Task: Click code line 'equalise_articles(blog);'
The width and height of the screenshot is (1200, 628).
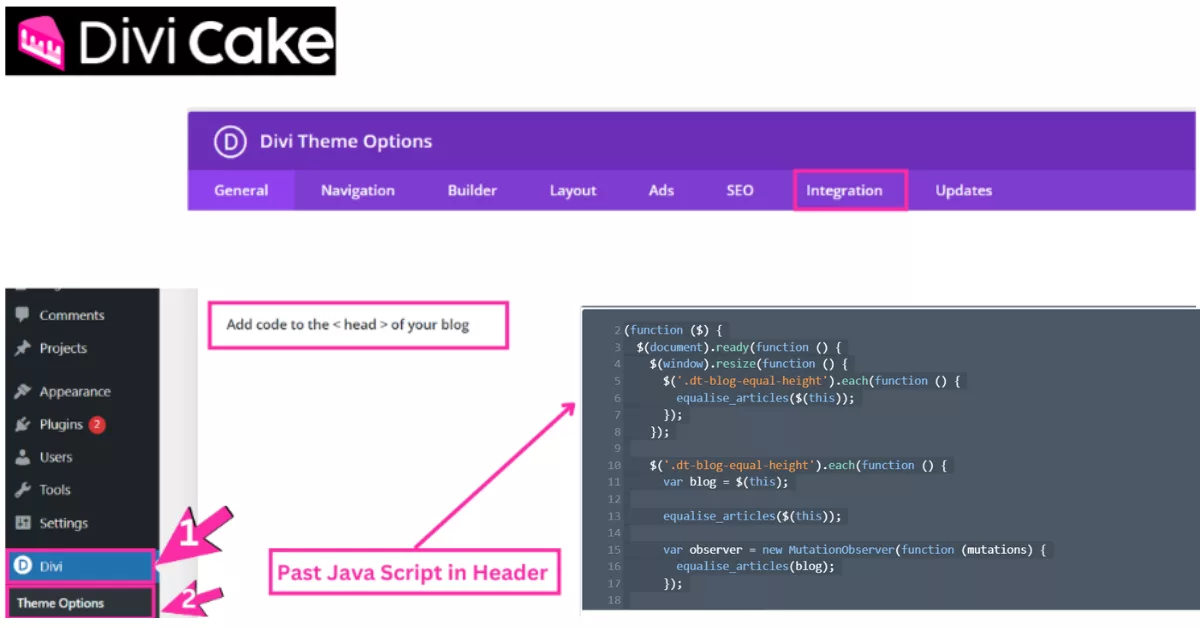Action: 755,566
